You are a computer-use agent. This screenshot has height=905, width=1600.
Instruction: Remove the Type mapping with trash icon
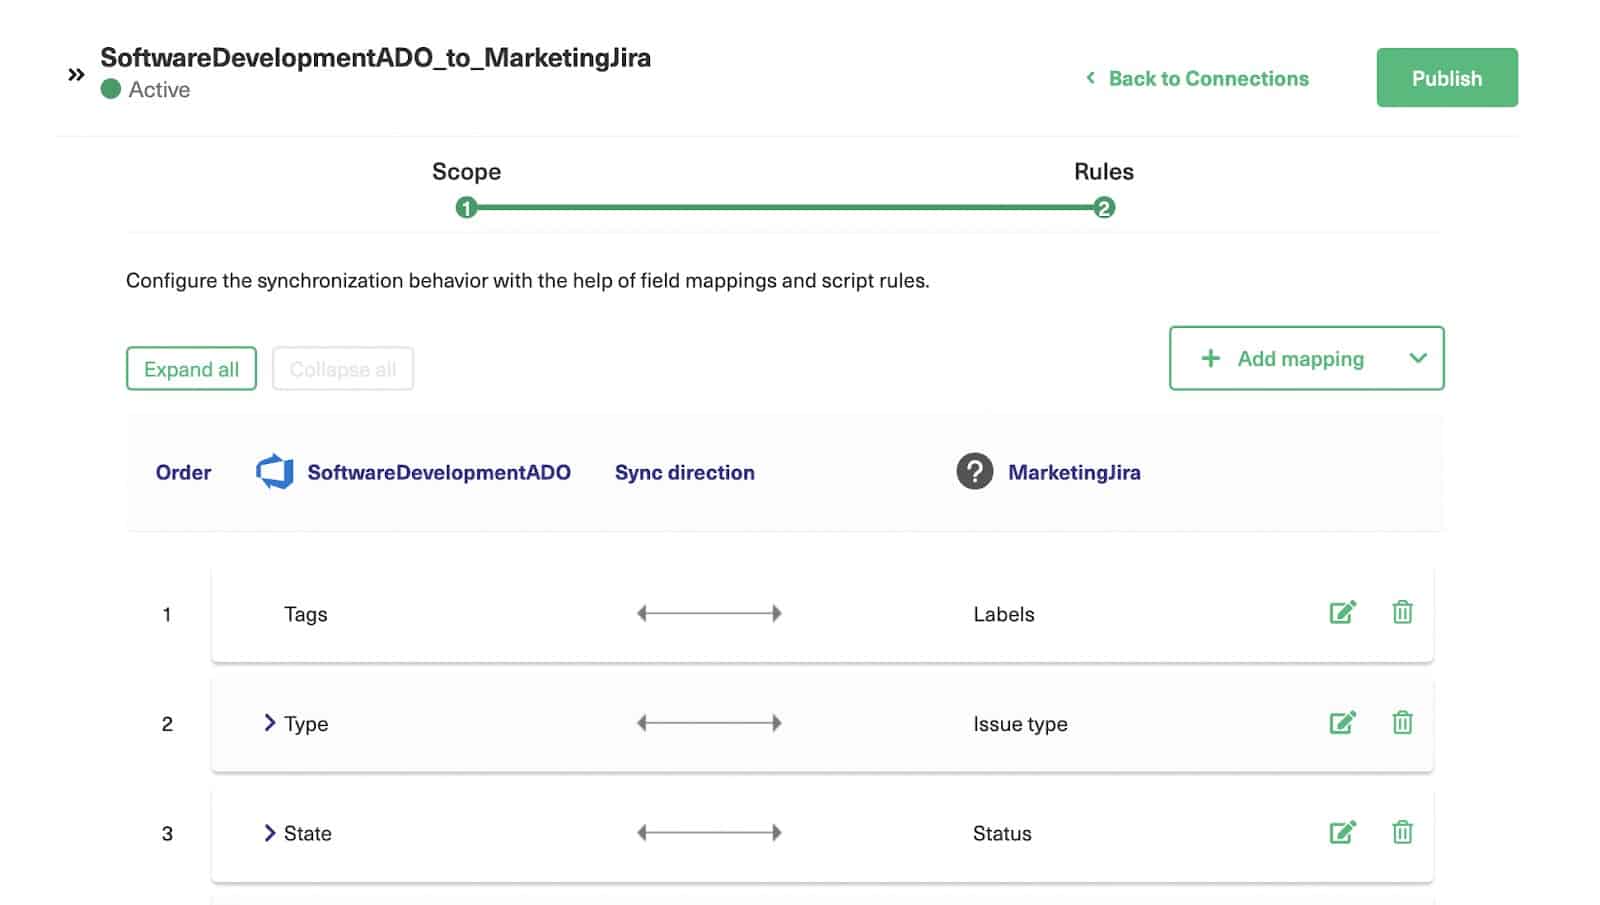pos(1402,722)
